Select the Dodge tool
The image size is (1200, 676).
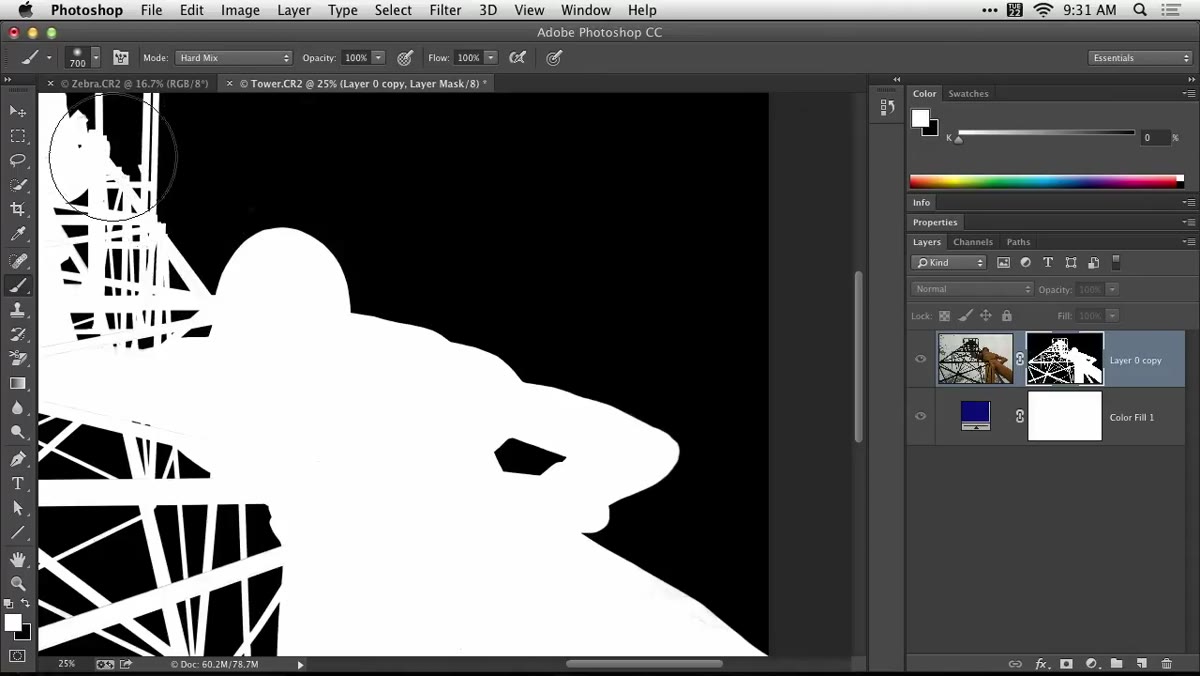click(18, 433)
